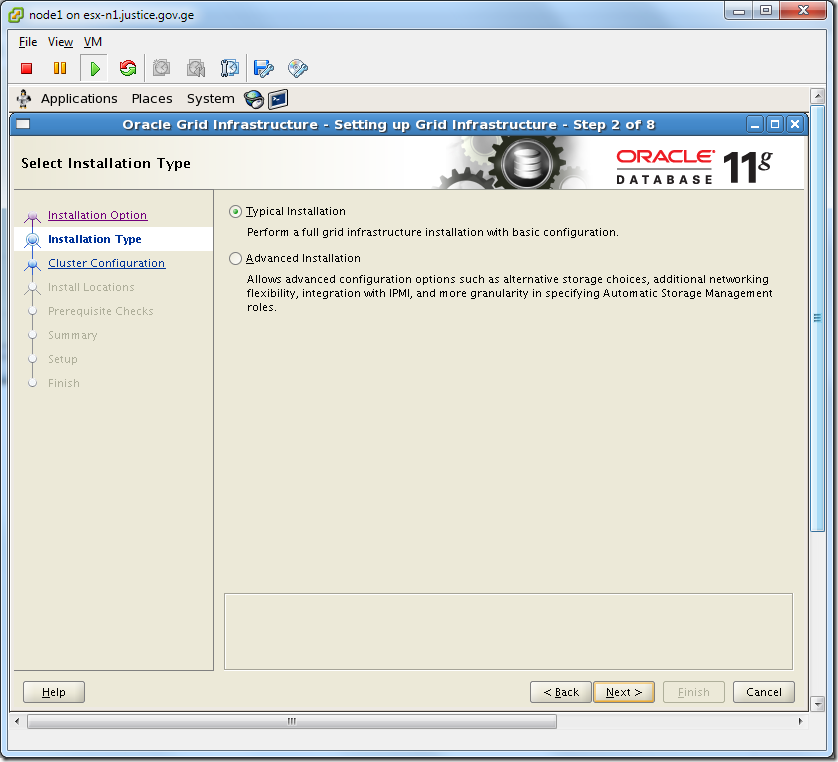Open the installer Help

click(53, 691)
